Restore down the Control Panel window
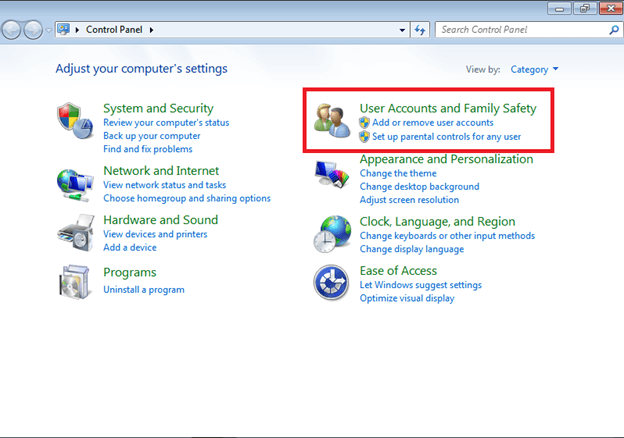Viewport: 624px width, 438px height. [x=585, y=8]
